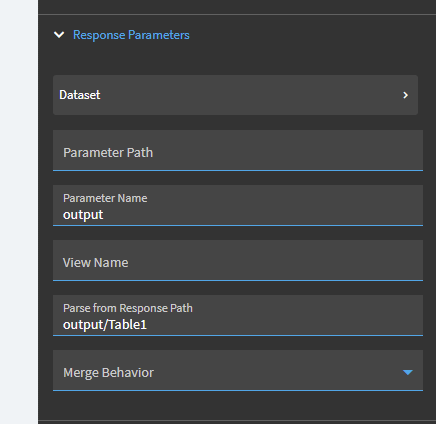This screenshot has width=436, height=424.
Task: Open the Dataset row
Action: click(x=235, y=95)
